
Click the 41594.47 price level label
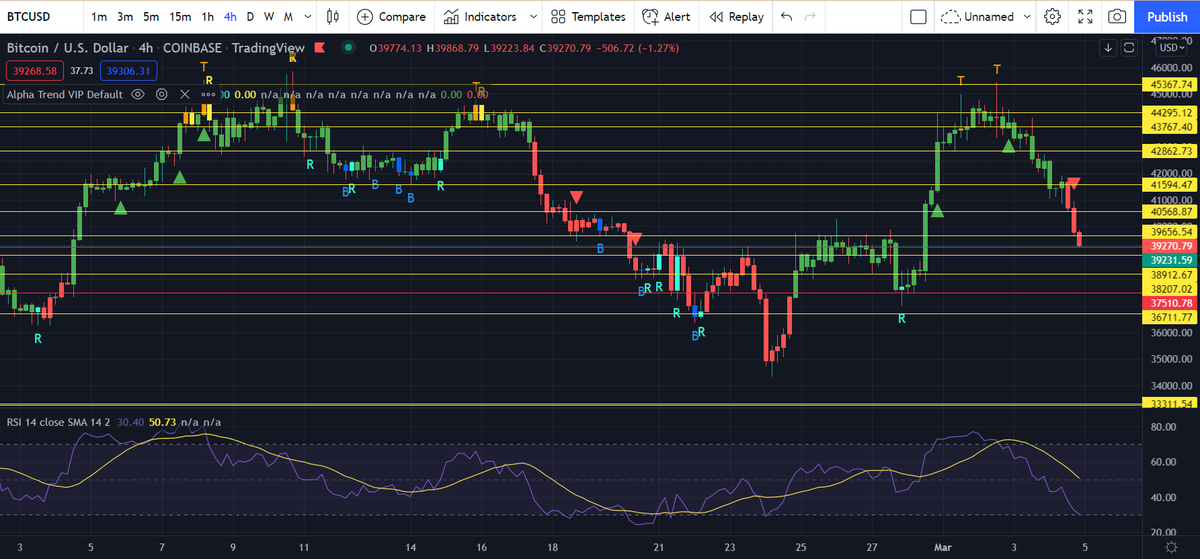point(1172,185)
